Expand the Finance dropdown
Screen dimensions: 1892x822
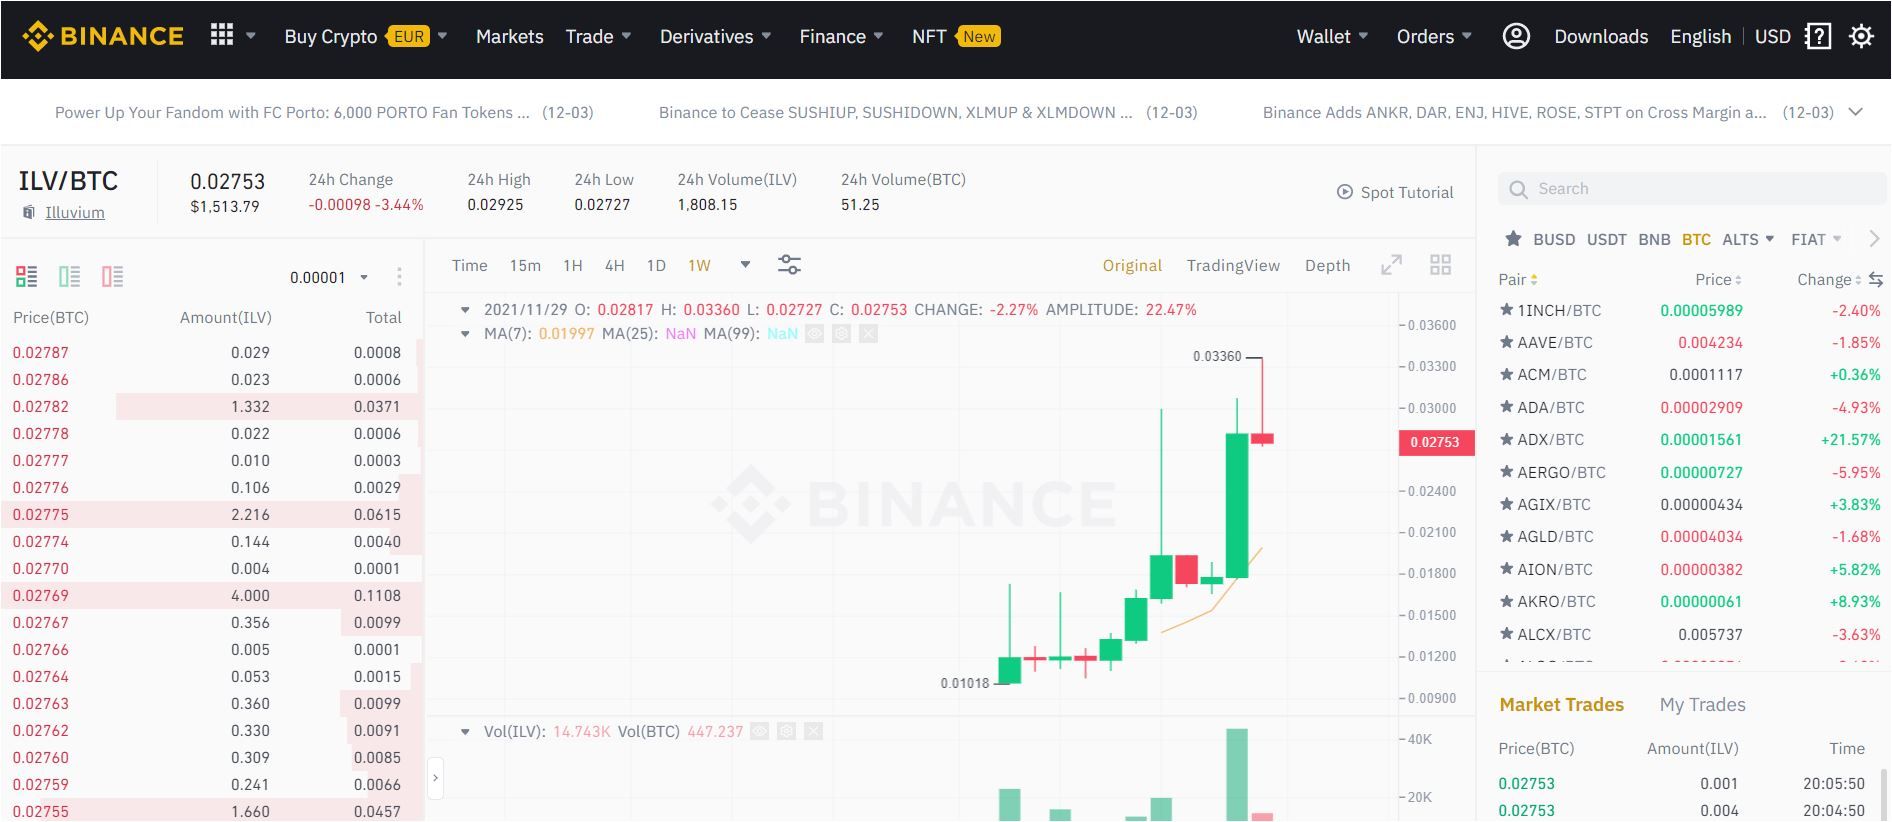(x=878, y=36)
